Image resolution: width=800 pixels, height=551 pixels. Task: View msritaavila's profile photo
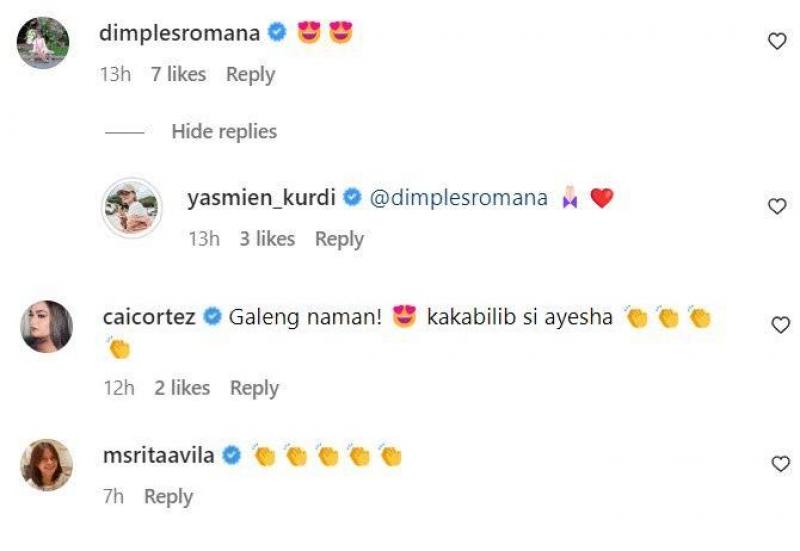point(46,465)
